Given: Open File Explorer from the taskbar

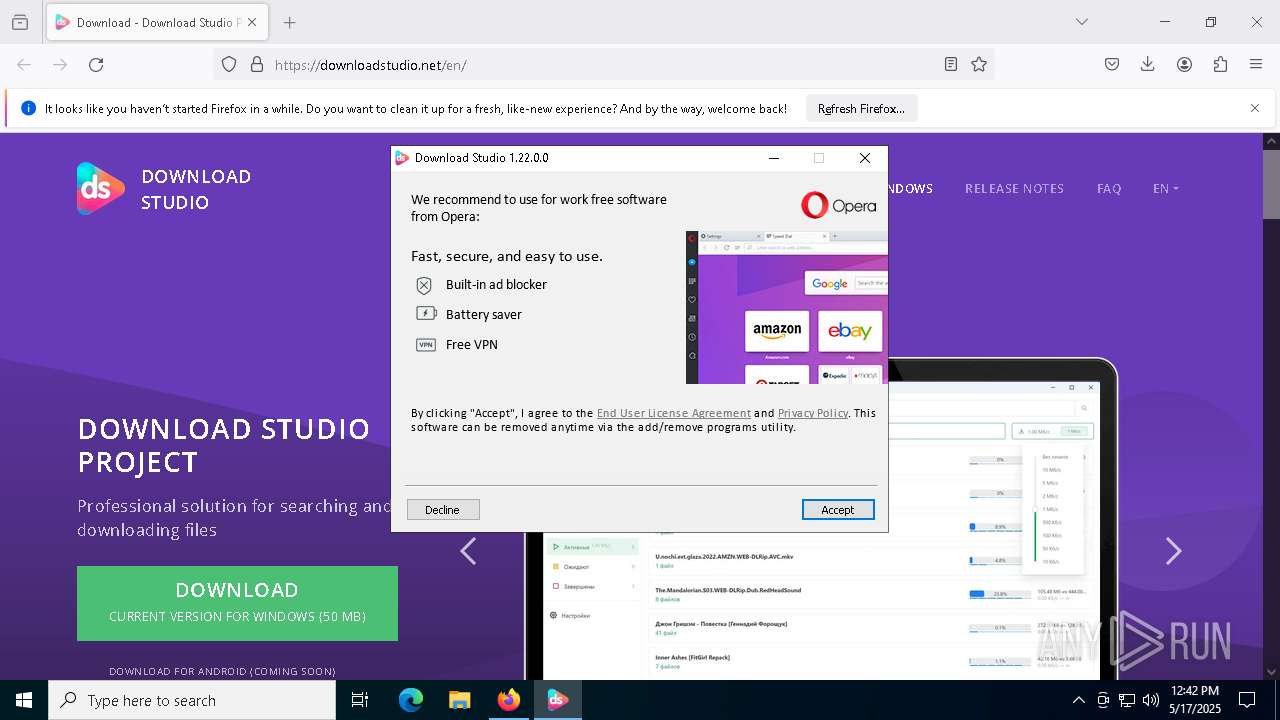Looking at the screenshot, I should (459, 700).
